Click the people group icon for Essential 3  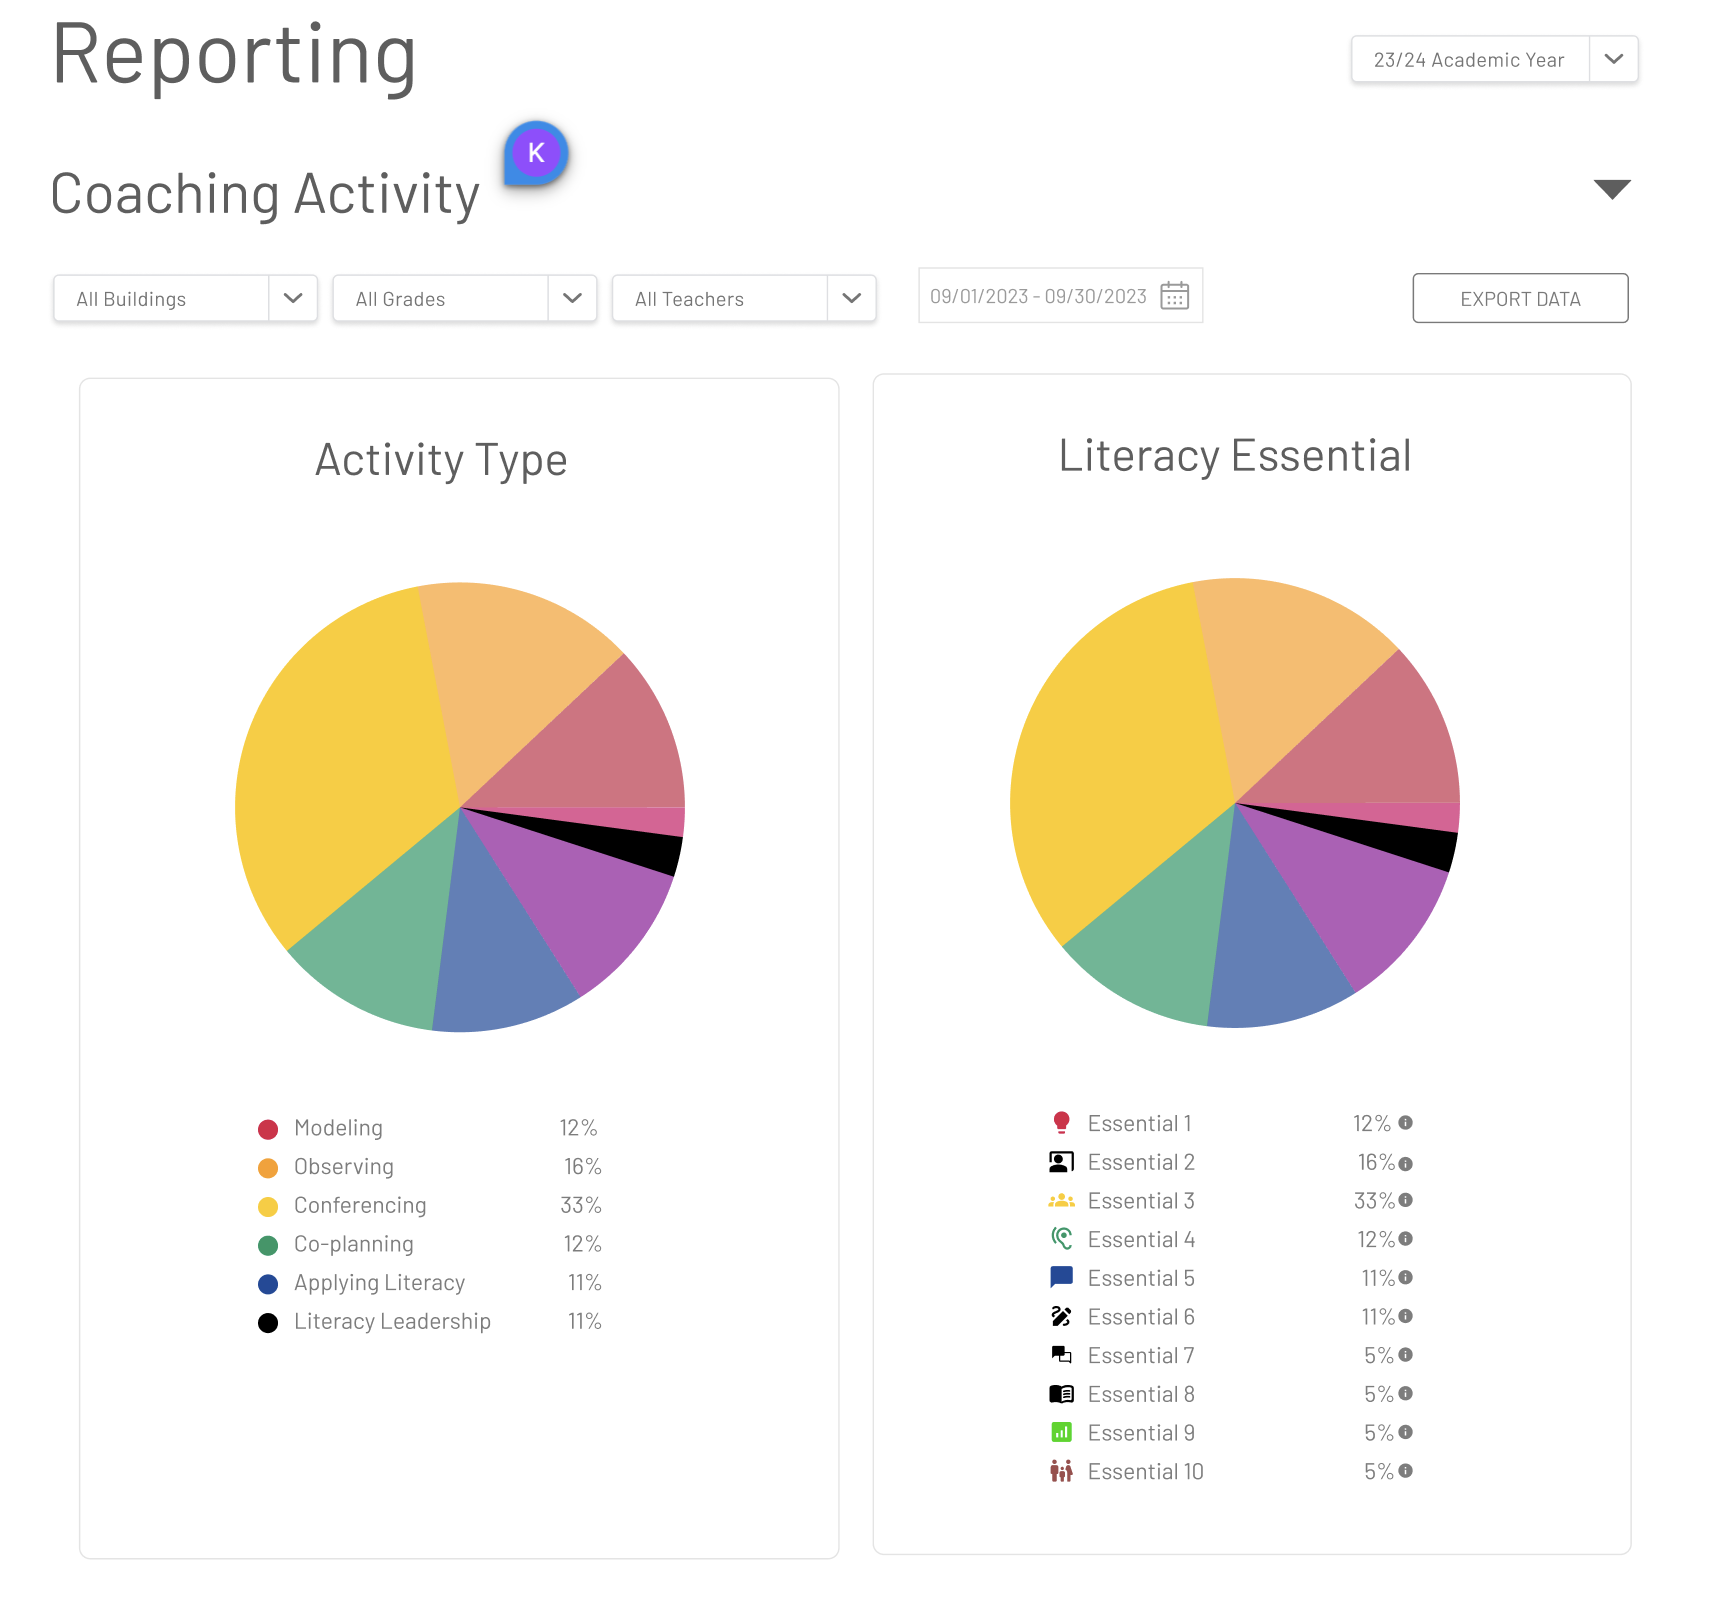(1061, 1201)
